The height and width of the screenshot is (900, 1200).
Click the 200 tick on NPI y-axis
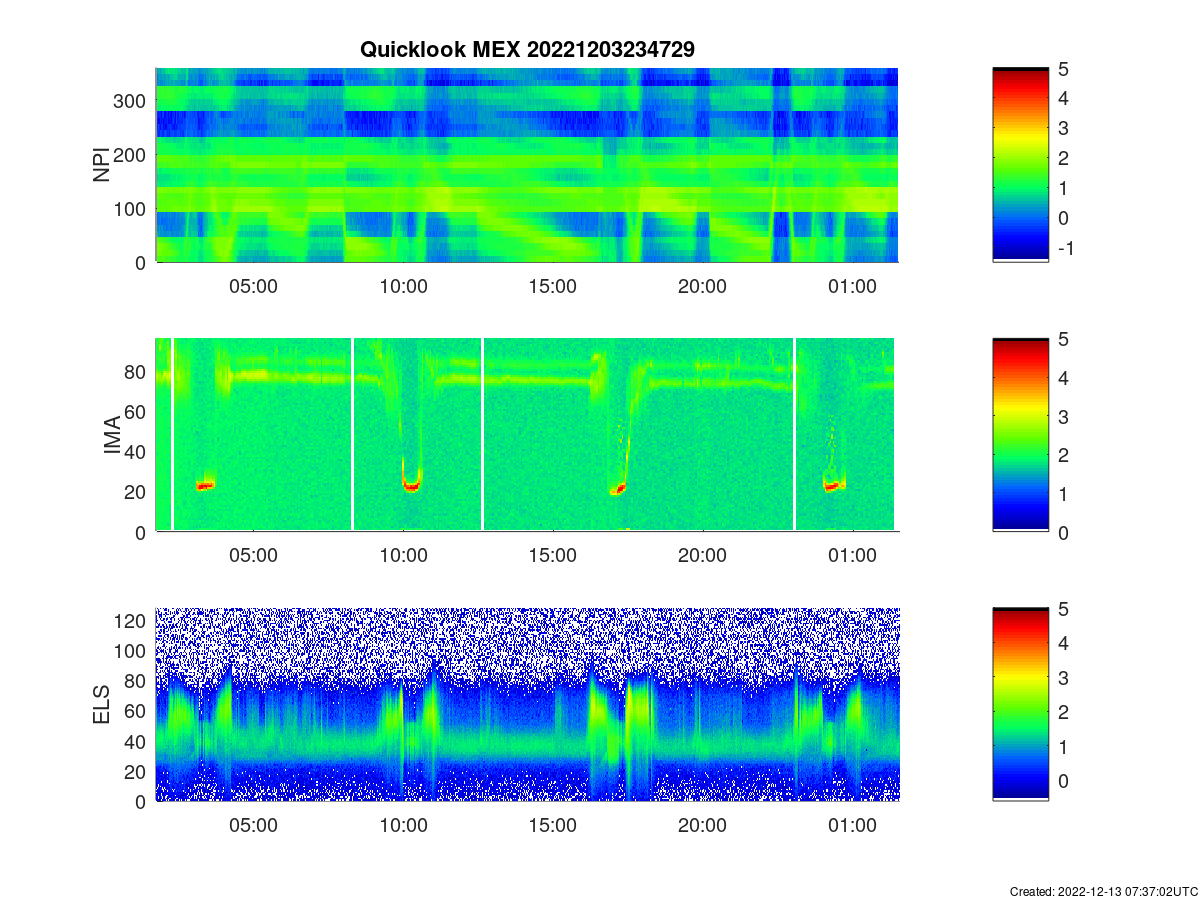click(x=132, y=155)
